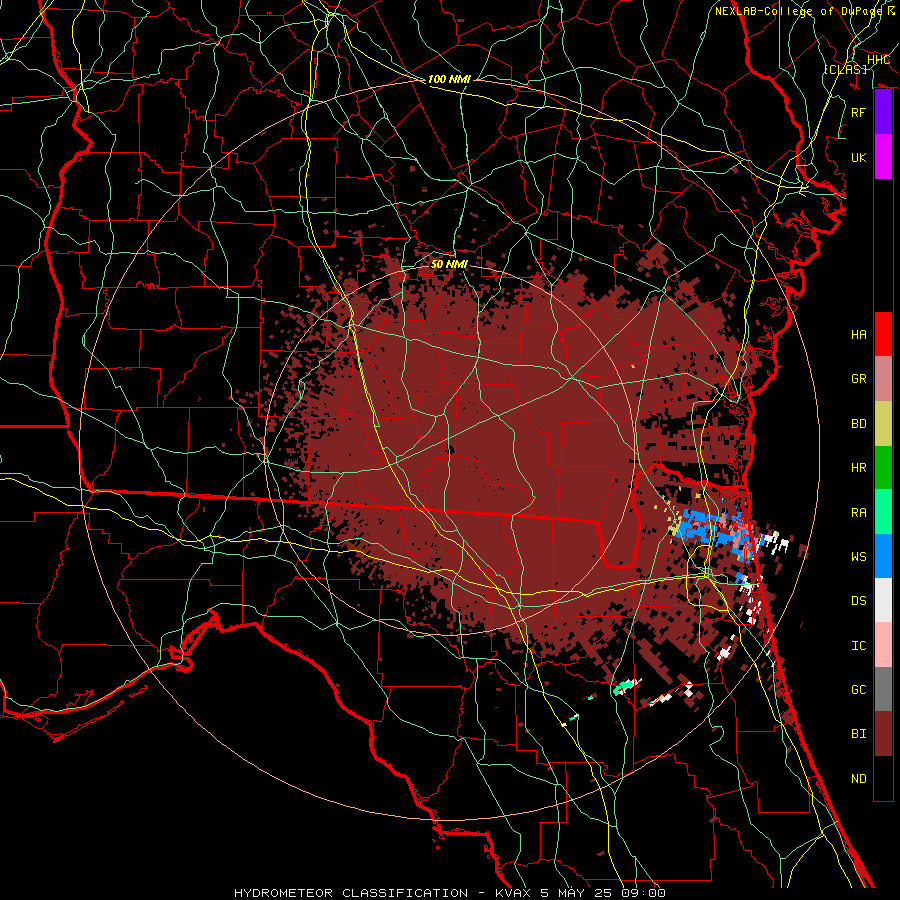Click the HA red legend swatch
Image resolution: width=900 pixels, height=900 pixels.
883,334
